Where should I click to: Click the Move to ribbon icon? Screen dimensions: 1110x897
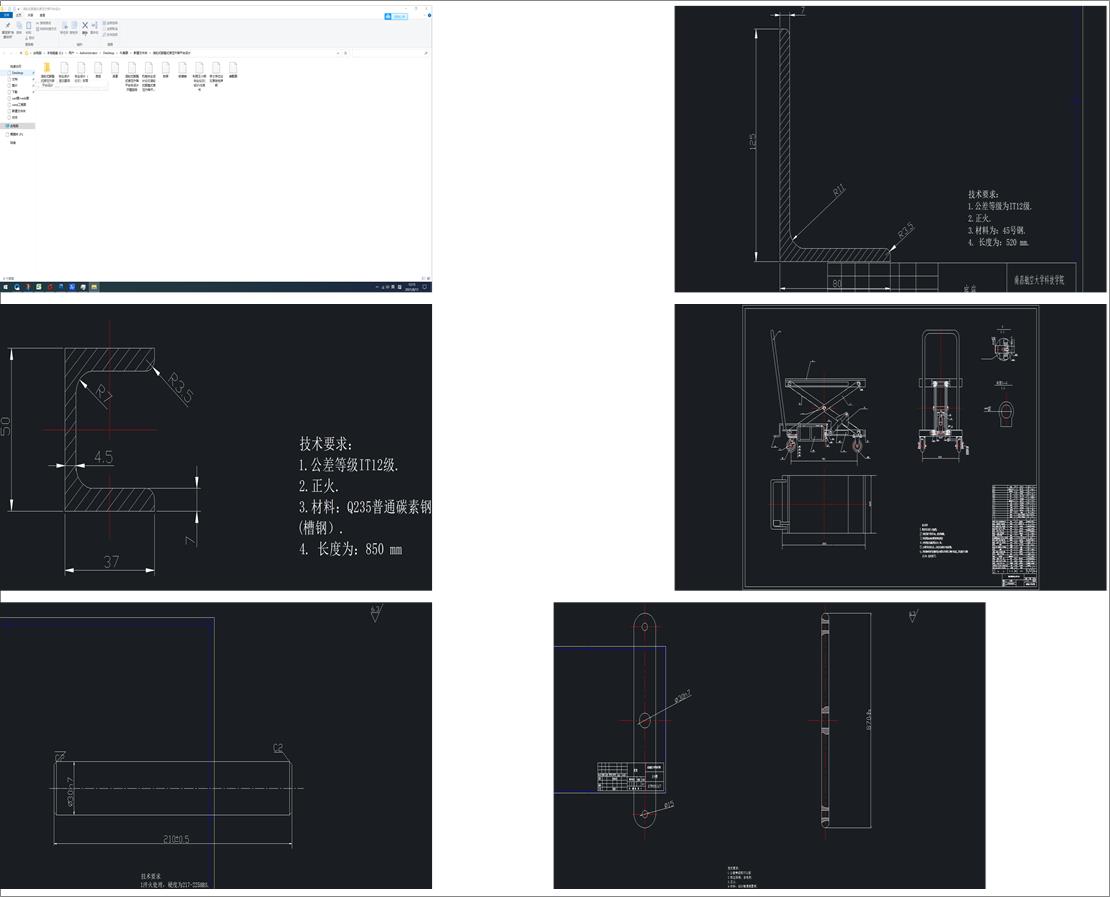[65, 26]
